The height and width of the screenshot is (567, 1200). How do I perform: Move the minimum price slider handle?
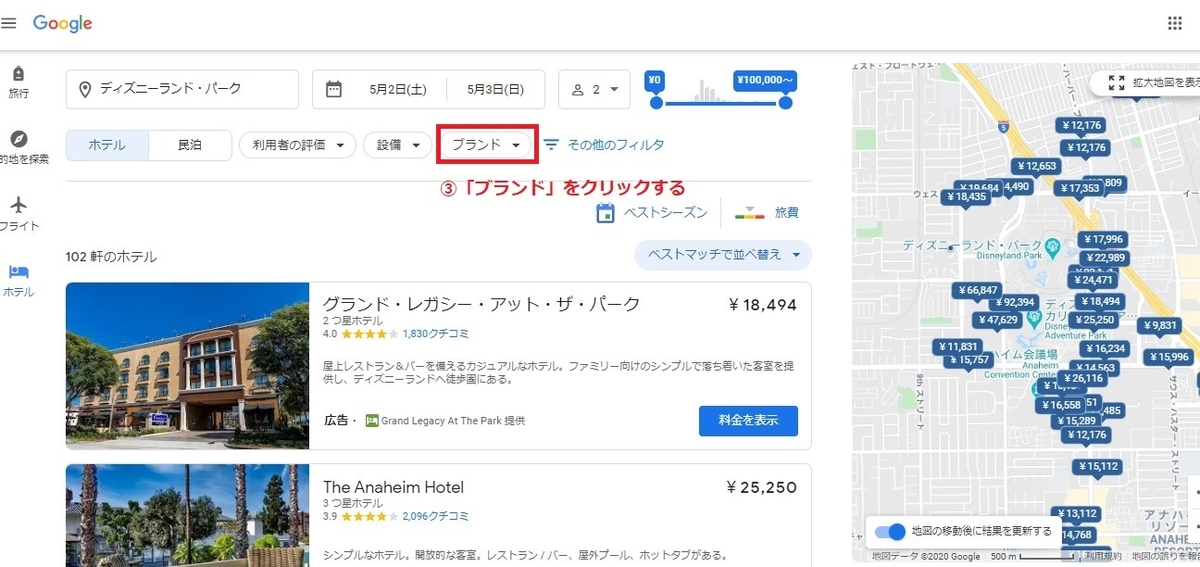tap(656, 102)
